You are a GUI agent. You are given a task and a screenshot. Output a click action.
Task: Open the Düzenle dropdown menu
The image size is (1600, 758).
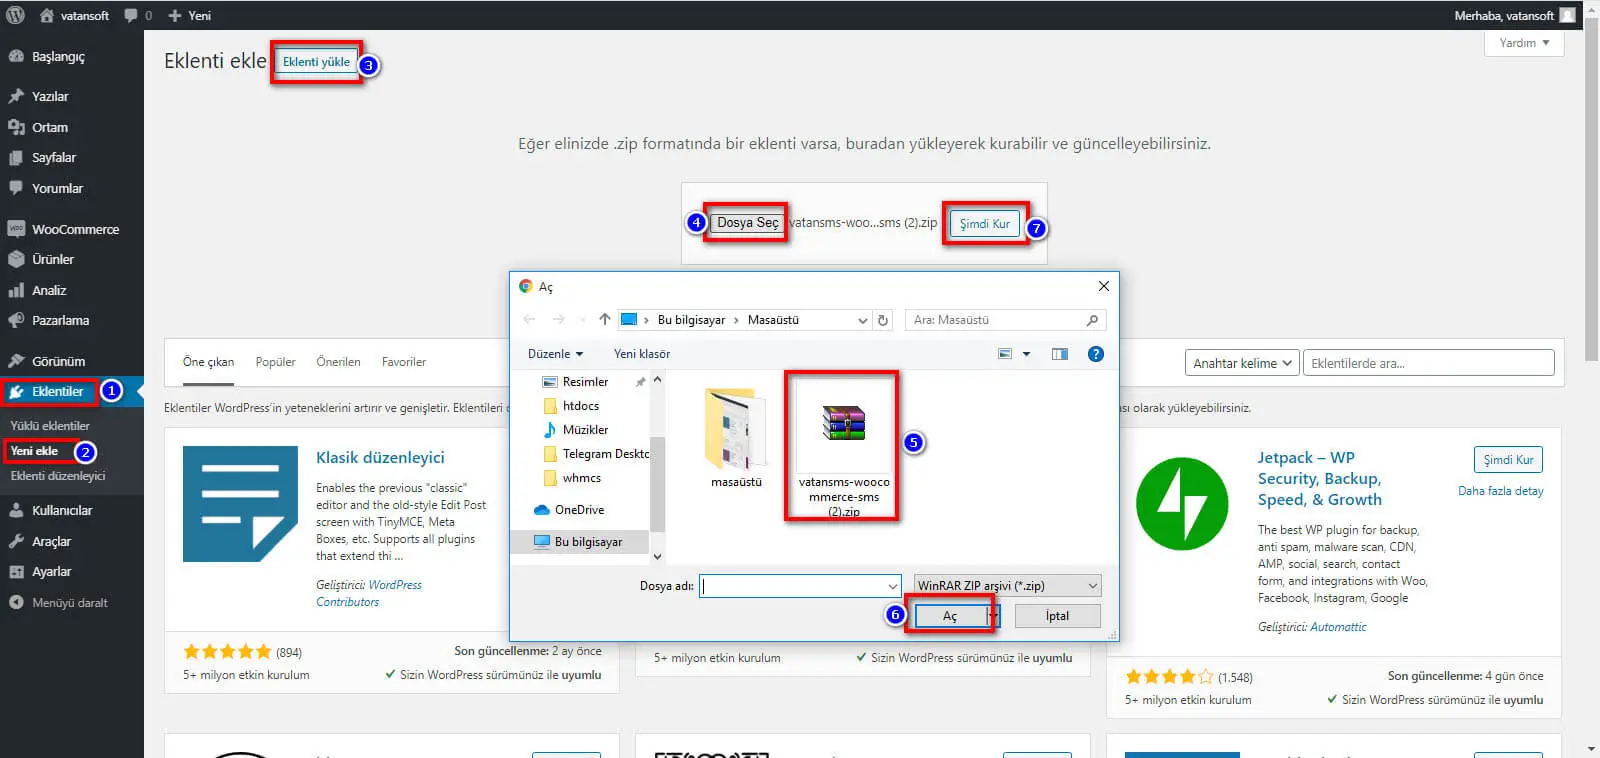555,354
